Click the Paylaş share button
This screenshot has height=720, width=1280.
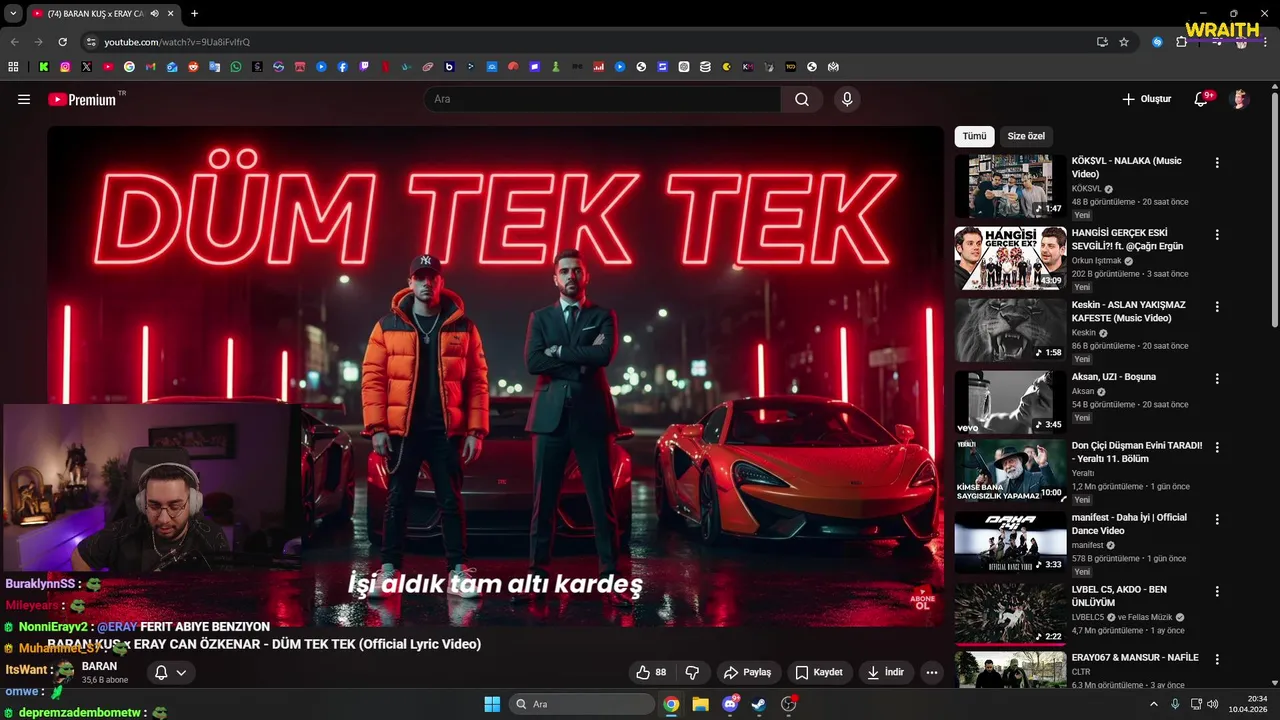pos(748,672)
